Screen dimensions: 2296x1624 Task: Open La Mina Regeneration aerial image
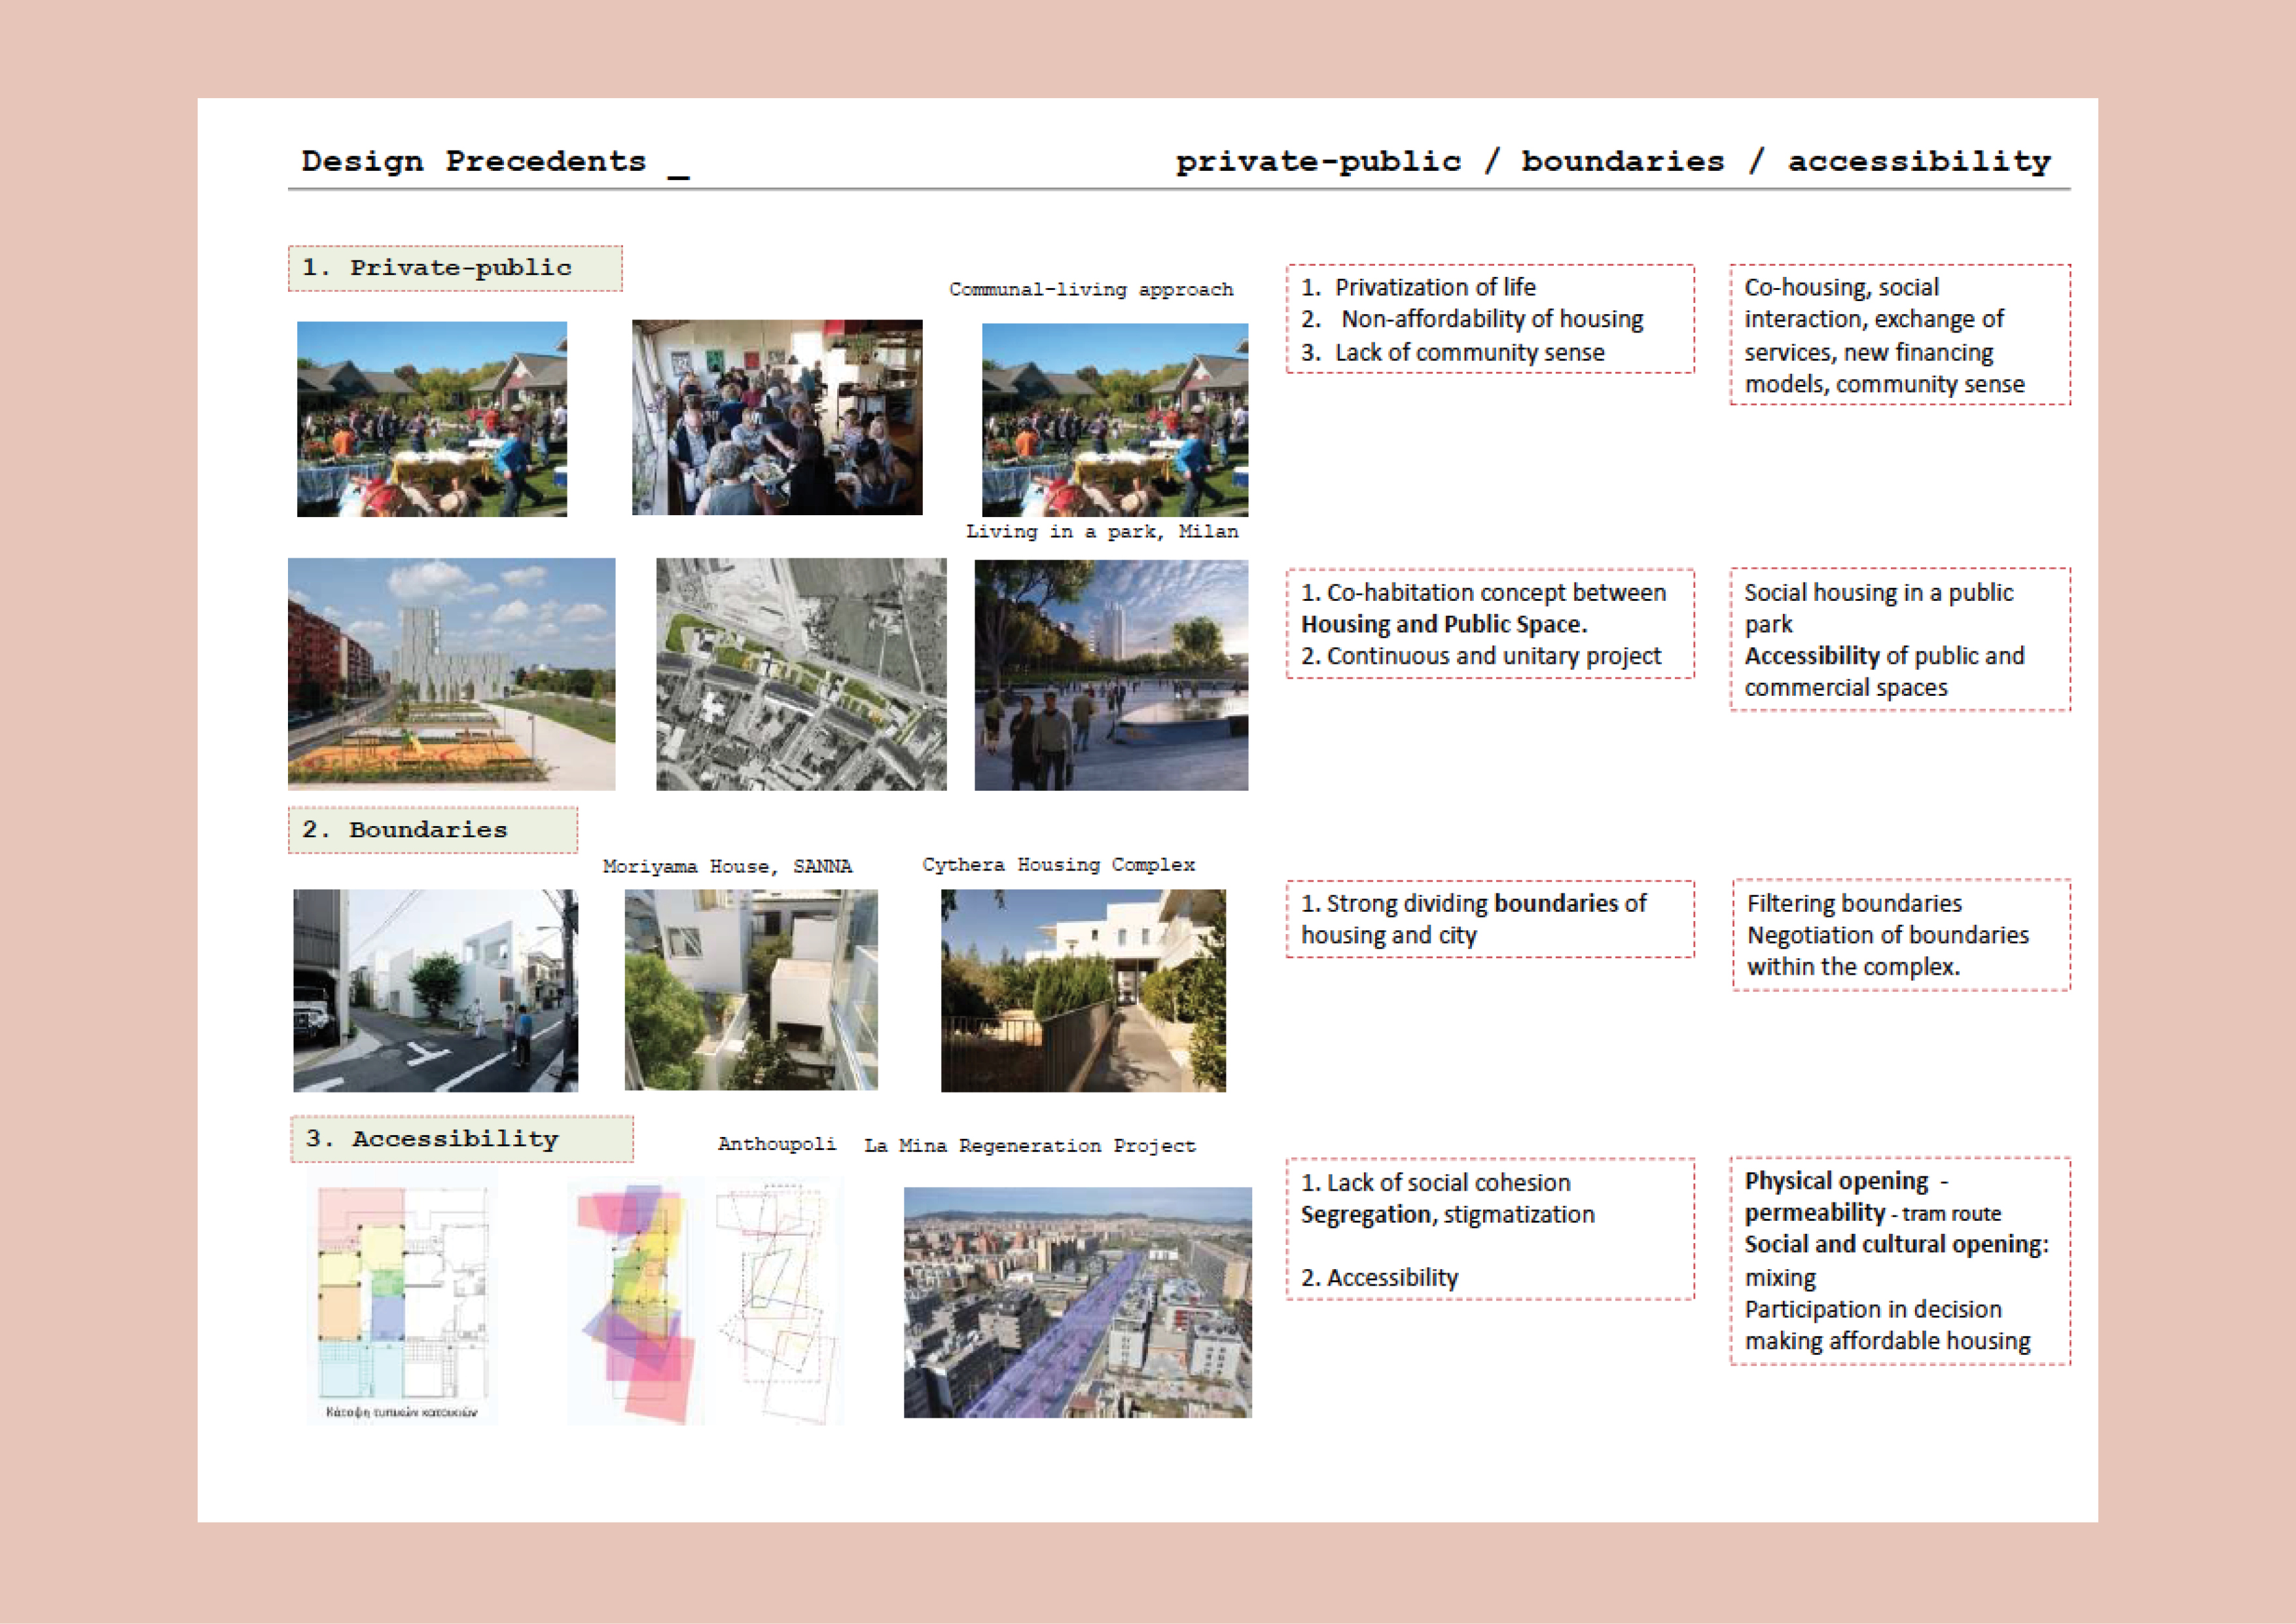[x=1077, y=1302]
